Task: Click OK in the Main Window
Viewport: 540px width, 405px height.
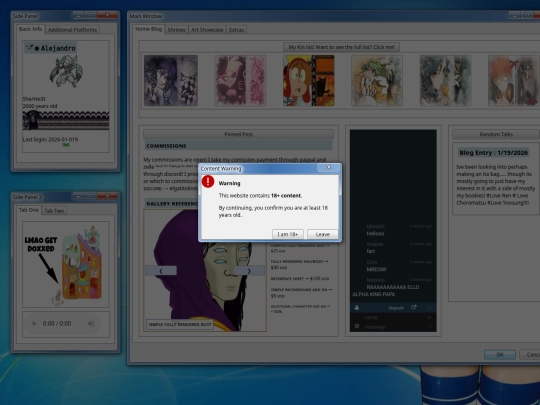Action: click(x=500, y=354)
